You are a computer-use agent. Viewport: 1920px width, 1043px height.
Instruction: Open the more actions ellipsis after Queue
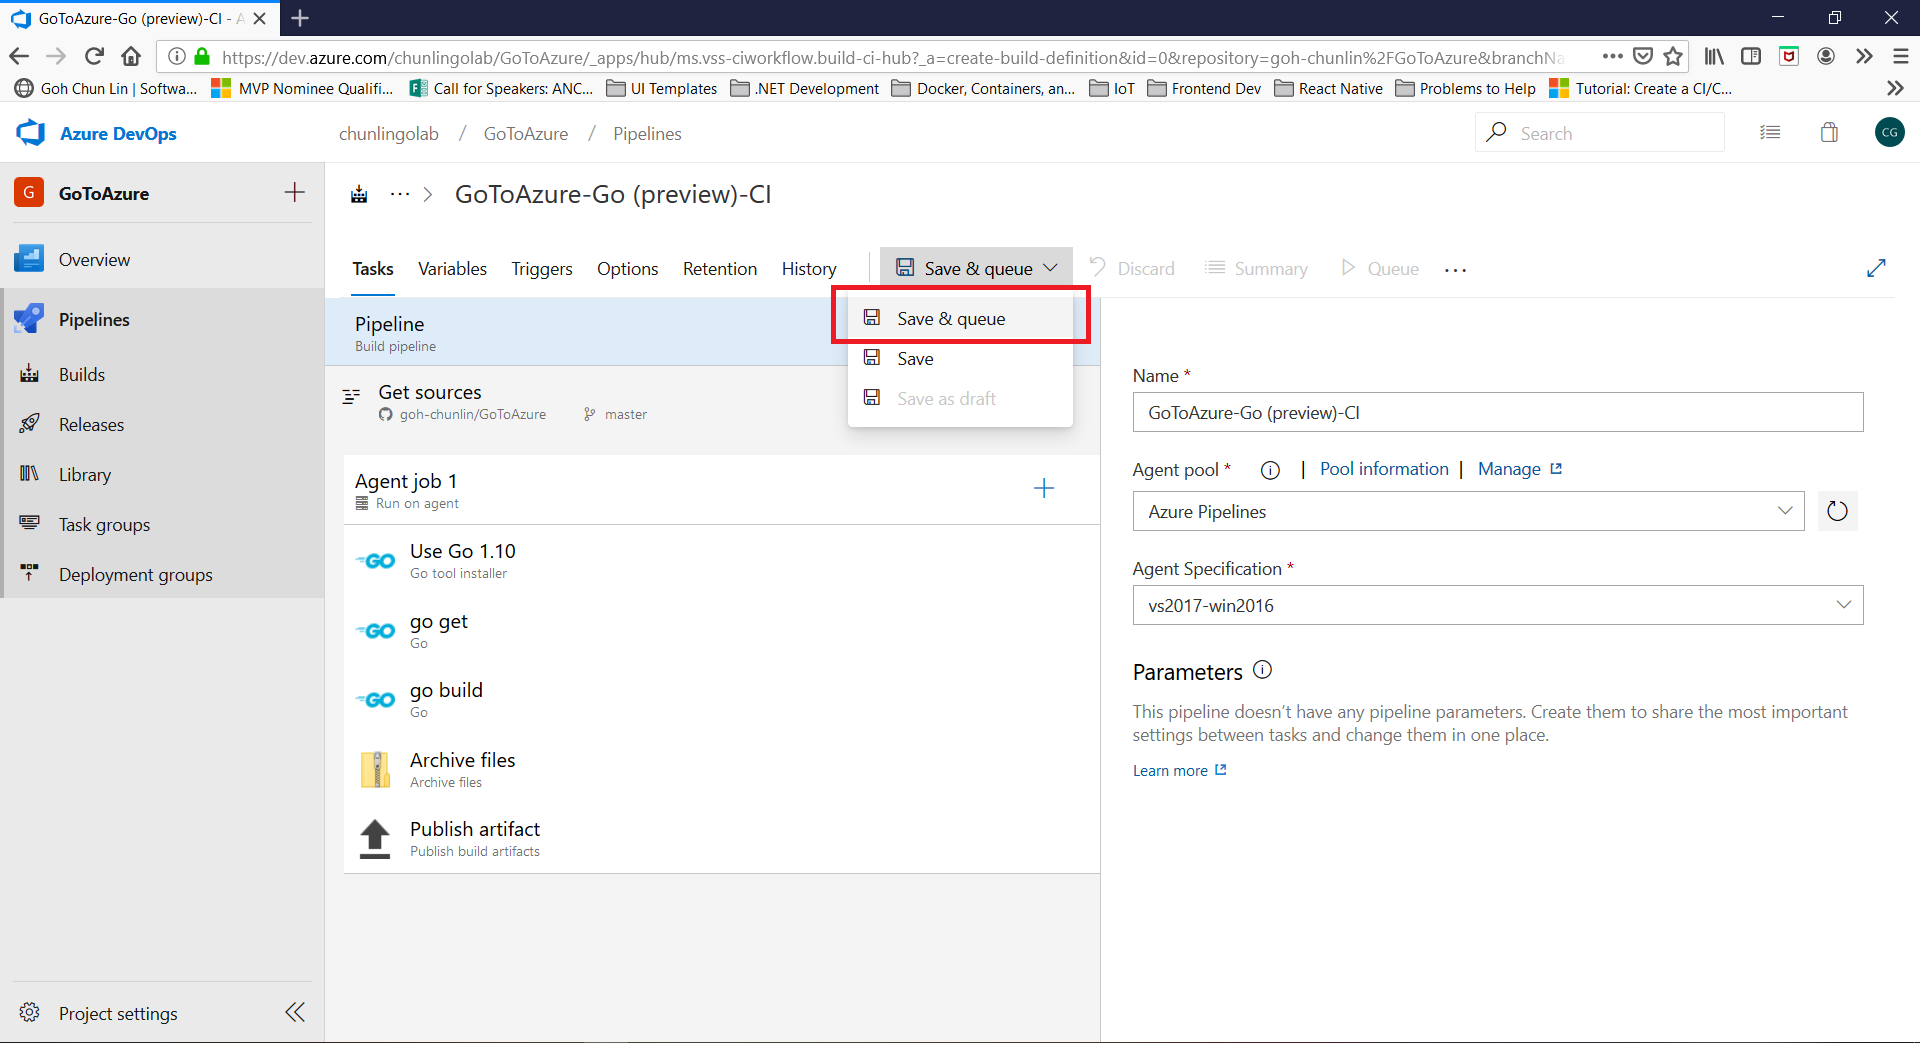tap(1455, 269)
